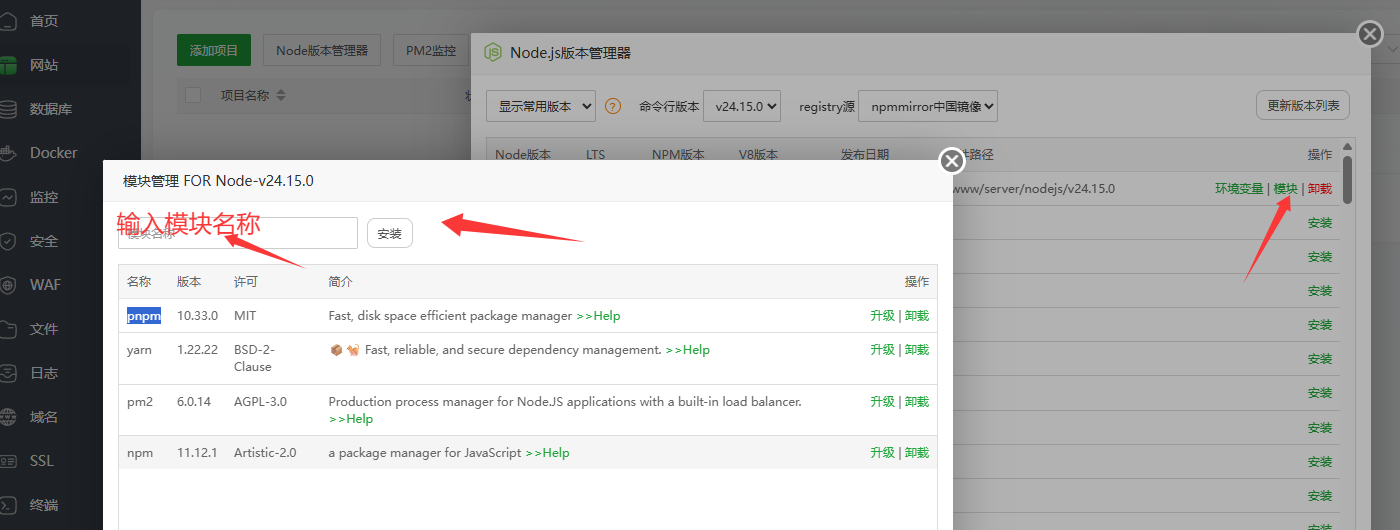
Task: Click the SSL certificate icon in sidebar
Action: click(8, 461)
